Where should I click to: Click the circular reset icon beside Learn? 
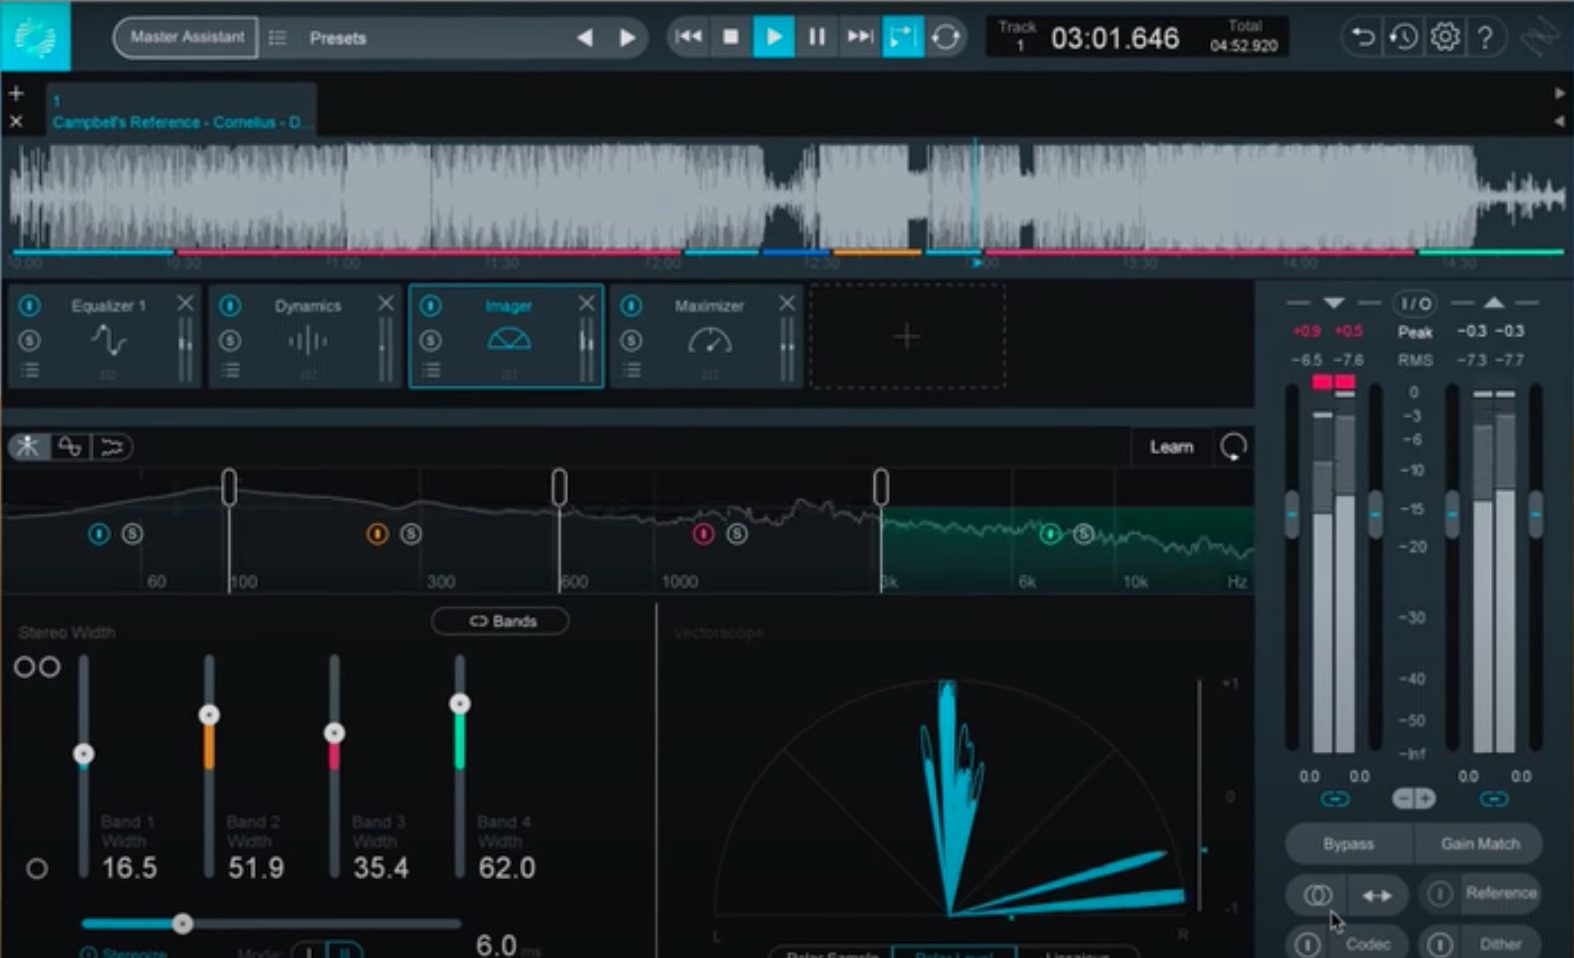coord(1234,447)
